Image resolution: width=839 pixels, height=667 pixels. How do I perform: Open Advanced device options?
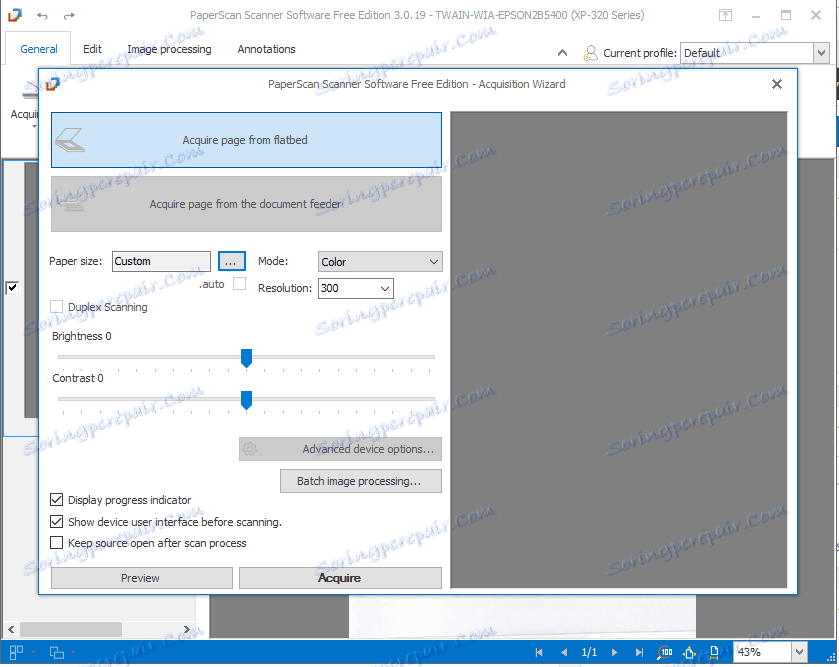340,449
